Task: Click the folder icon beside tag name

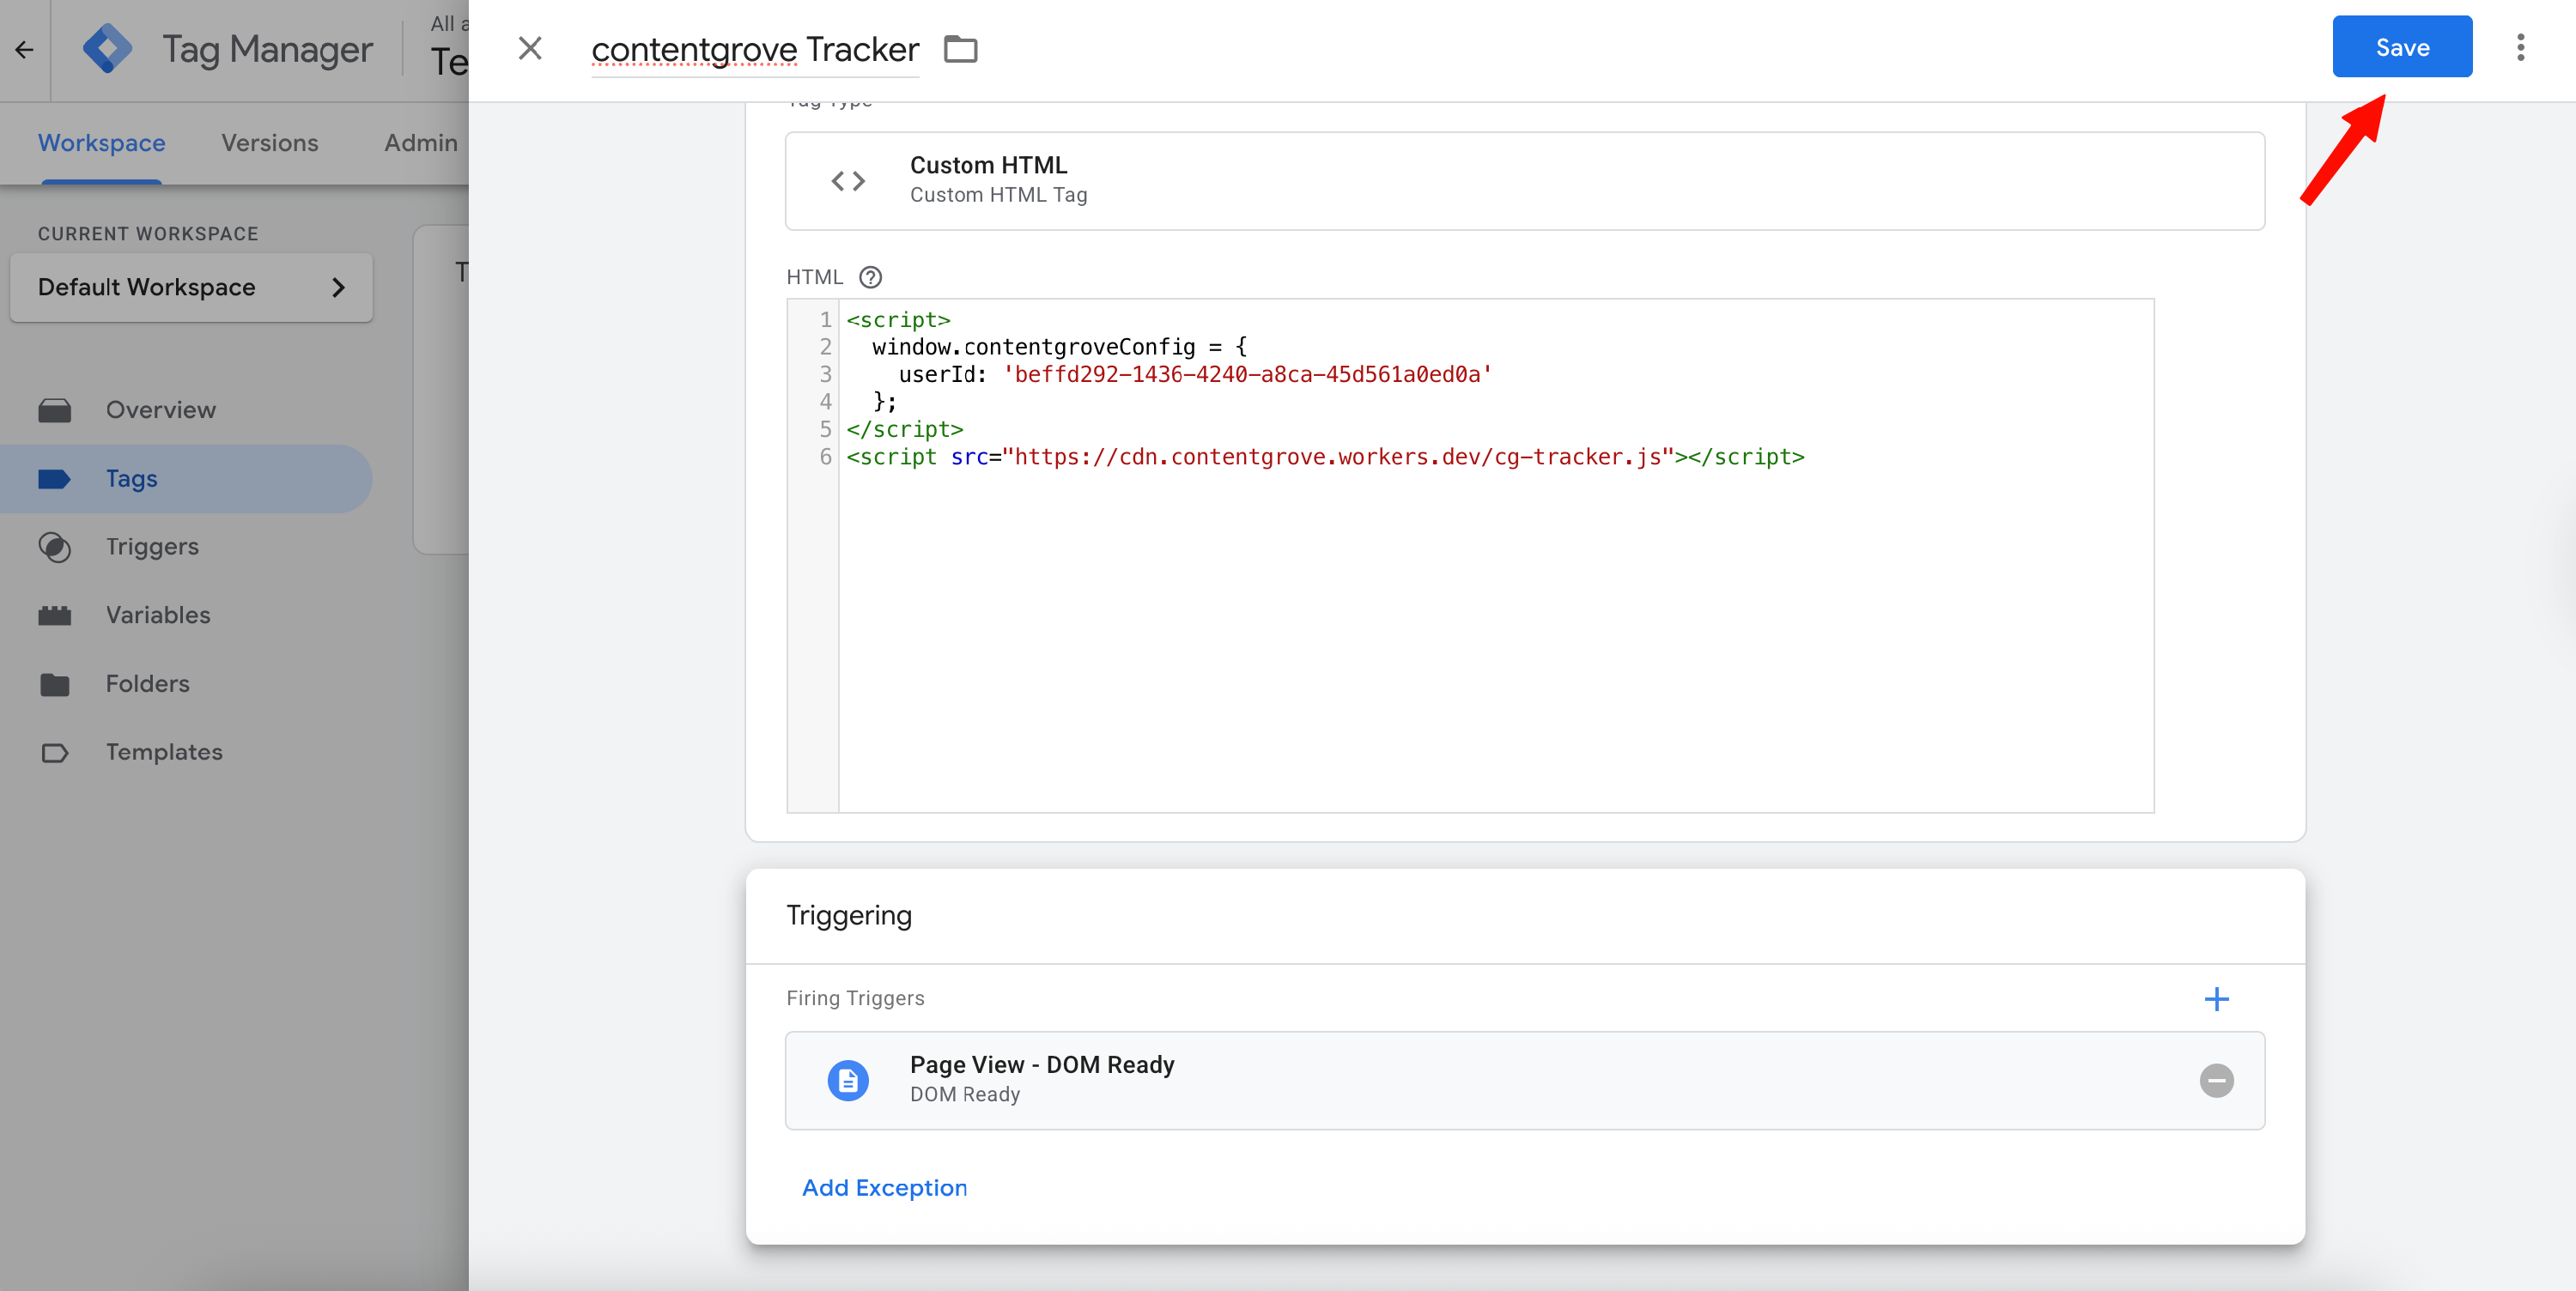Action: click(960, 49)
